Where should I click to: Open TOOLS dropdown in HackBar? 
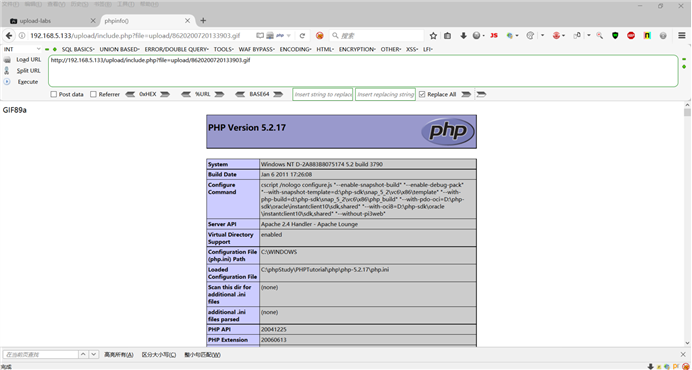pyautogui.click(x=224, y=49)
